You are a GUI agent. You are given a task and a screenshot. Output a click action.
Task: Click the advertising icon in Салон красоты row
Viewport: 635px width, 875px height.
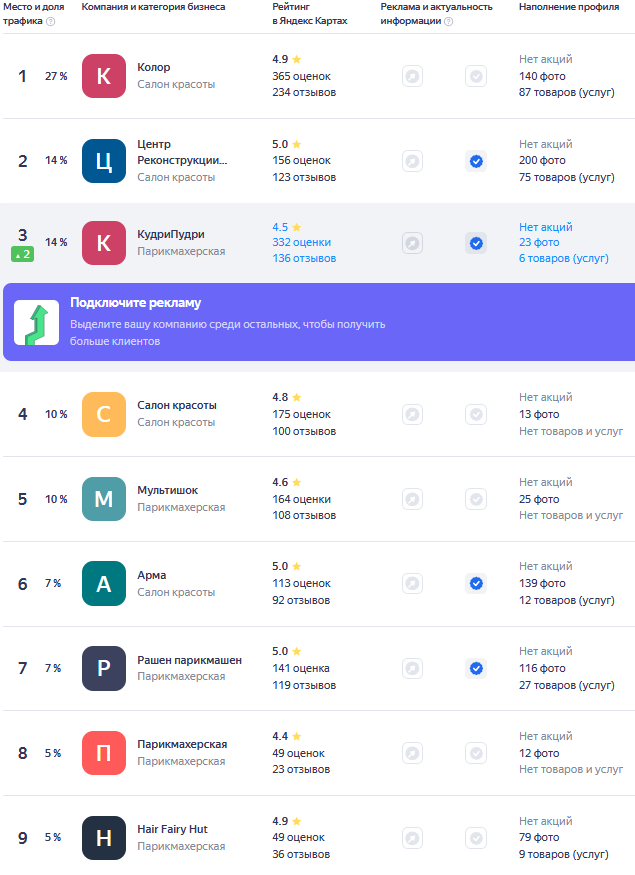pyautogui.click(x=412, y=414)
